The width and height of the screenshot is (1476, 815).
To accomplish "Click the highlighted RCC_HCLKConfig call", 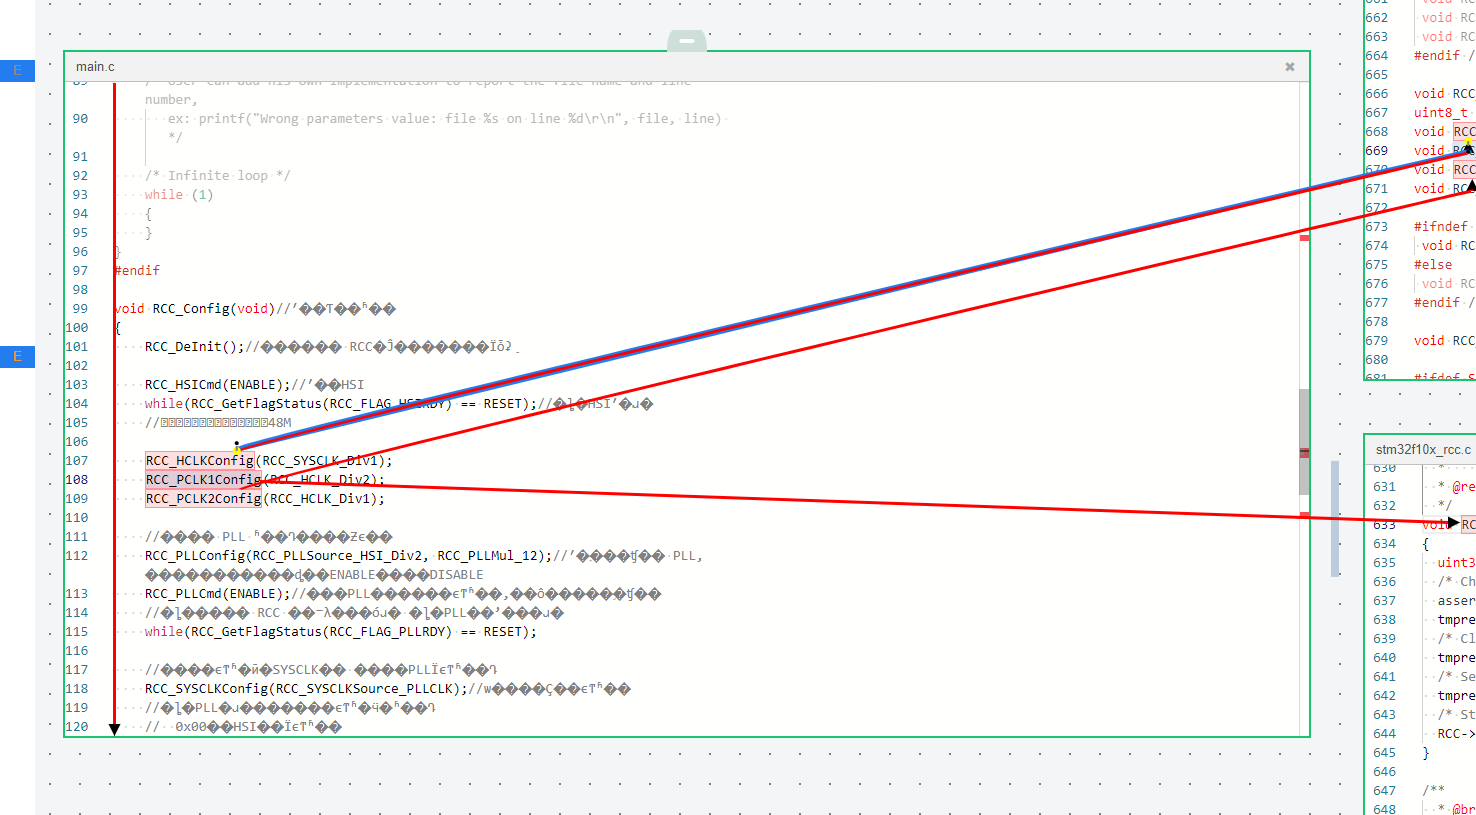I will coord(199,461).
